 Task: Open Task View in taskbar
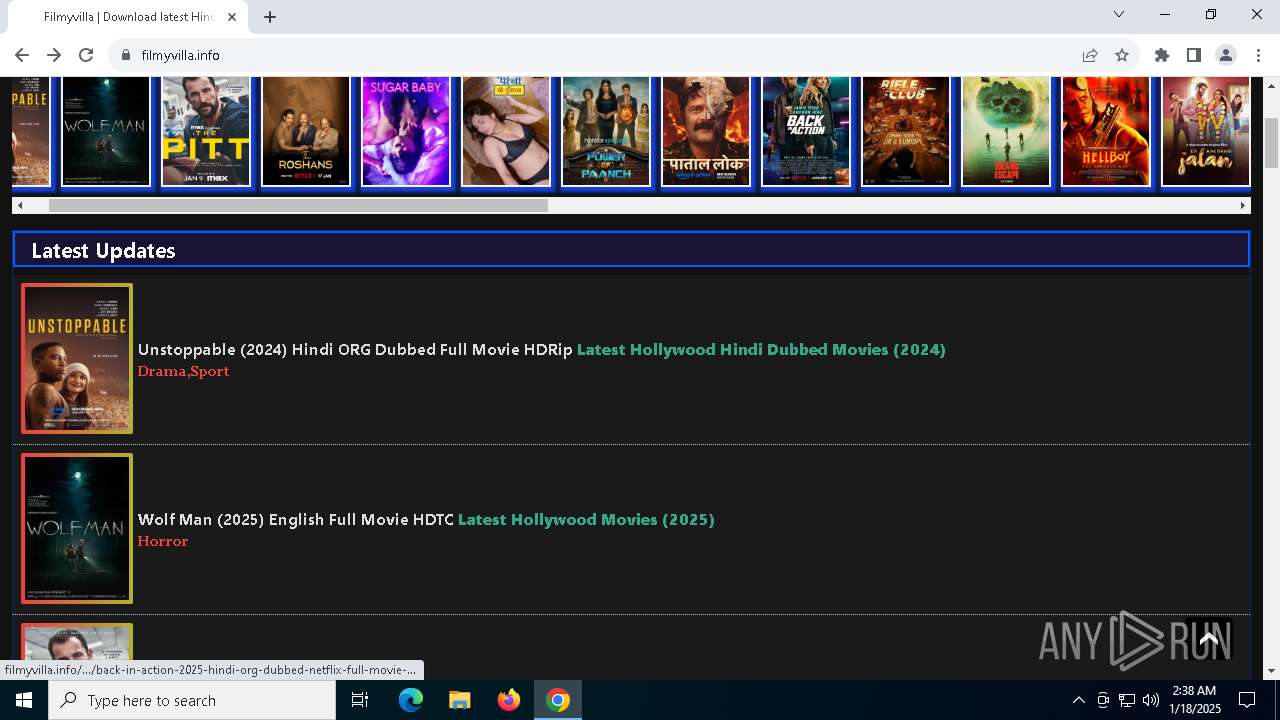coord(360,700)
